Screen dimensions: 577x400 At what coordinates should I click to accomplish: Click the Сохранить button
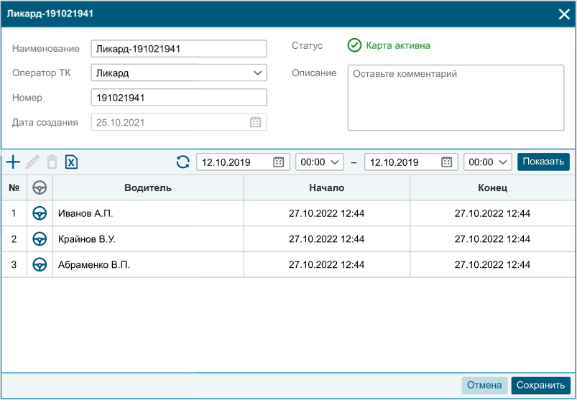[x=541, y=385]
